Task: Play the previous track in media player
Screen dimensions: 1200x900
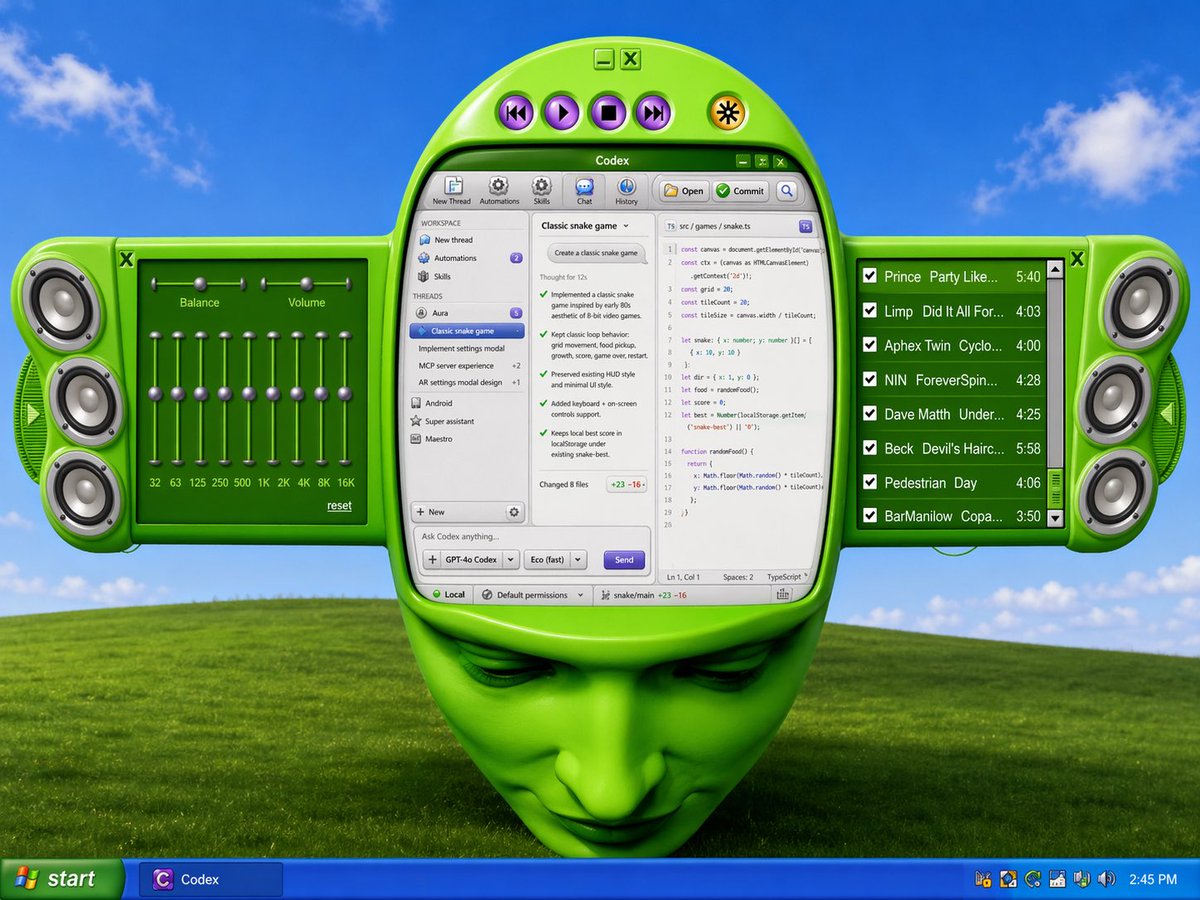Action: tap(516, 113)
